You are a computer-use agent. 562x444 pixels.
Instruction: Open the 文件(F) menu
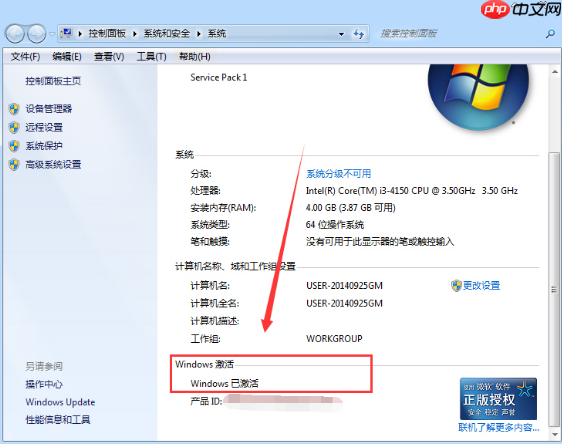[x=25, y=57]
